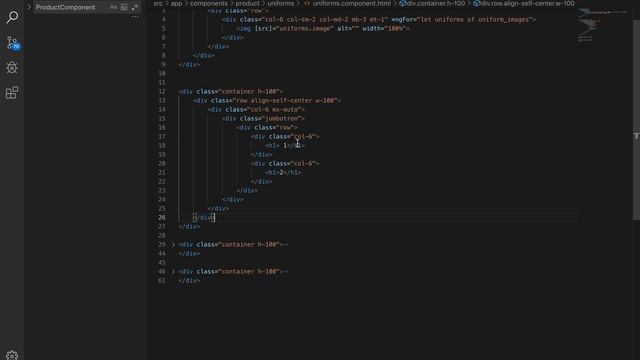Select the 'src' breadcrumb segment
Image resolution: width=640 pixels, height=360 pixels.
(x=158, y=3)
